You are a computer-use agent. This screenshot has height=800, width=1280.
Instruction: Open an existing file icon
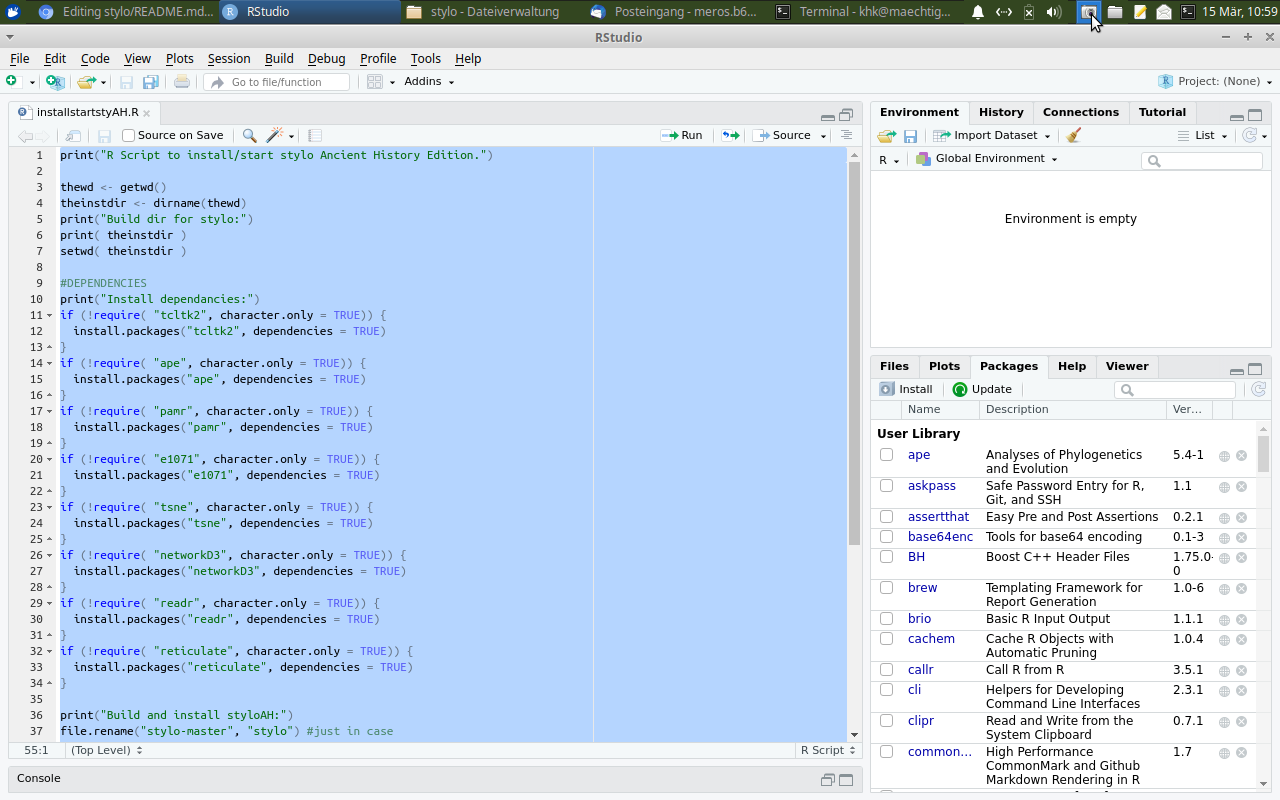(86, 82)
